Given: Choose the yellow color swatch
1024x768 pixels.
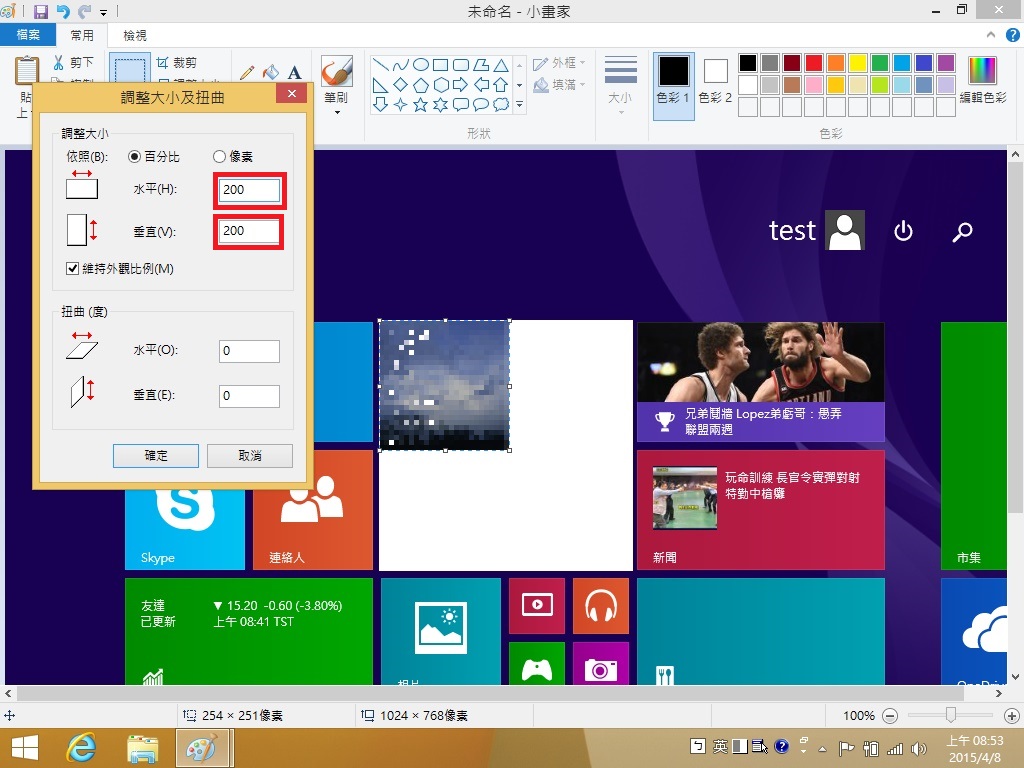Looking at the screenshot, I should coord(857,63).
